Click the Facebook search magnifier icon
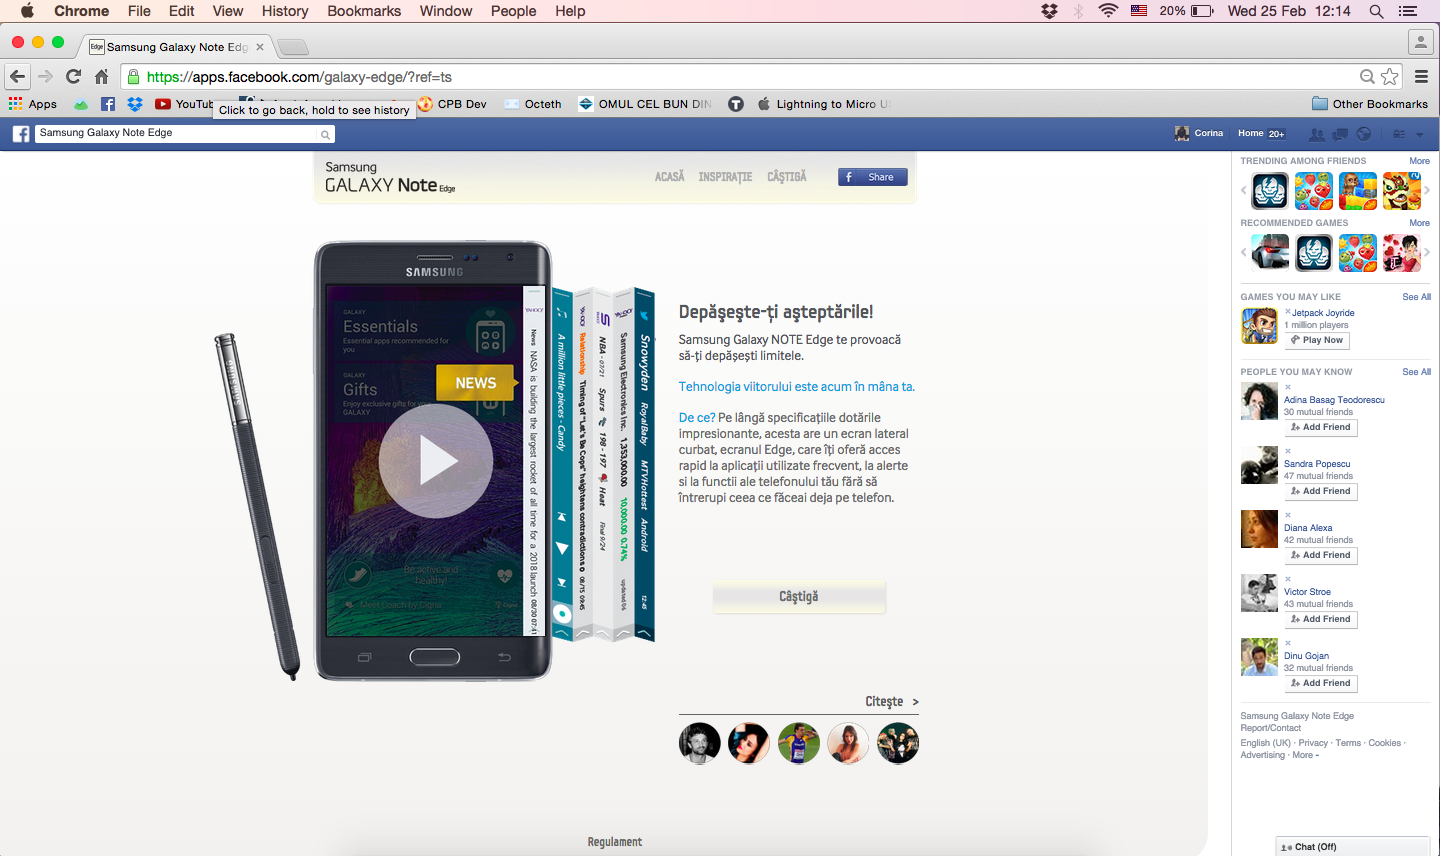This screenshot has width=1440, height=856. [325, 134]
